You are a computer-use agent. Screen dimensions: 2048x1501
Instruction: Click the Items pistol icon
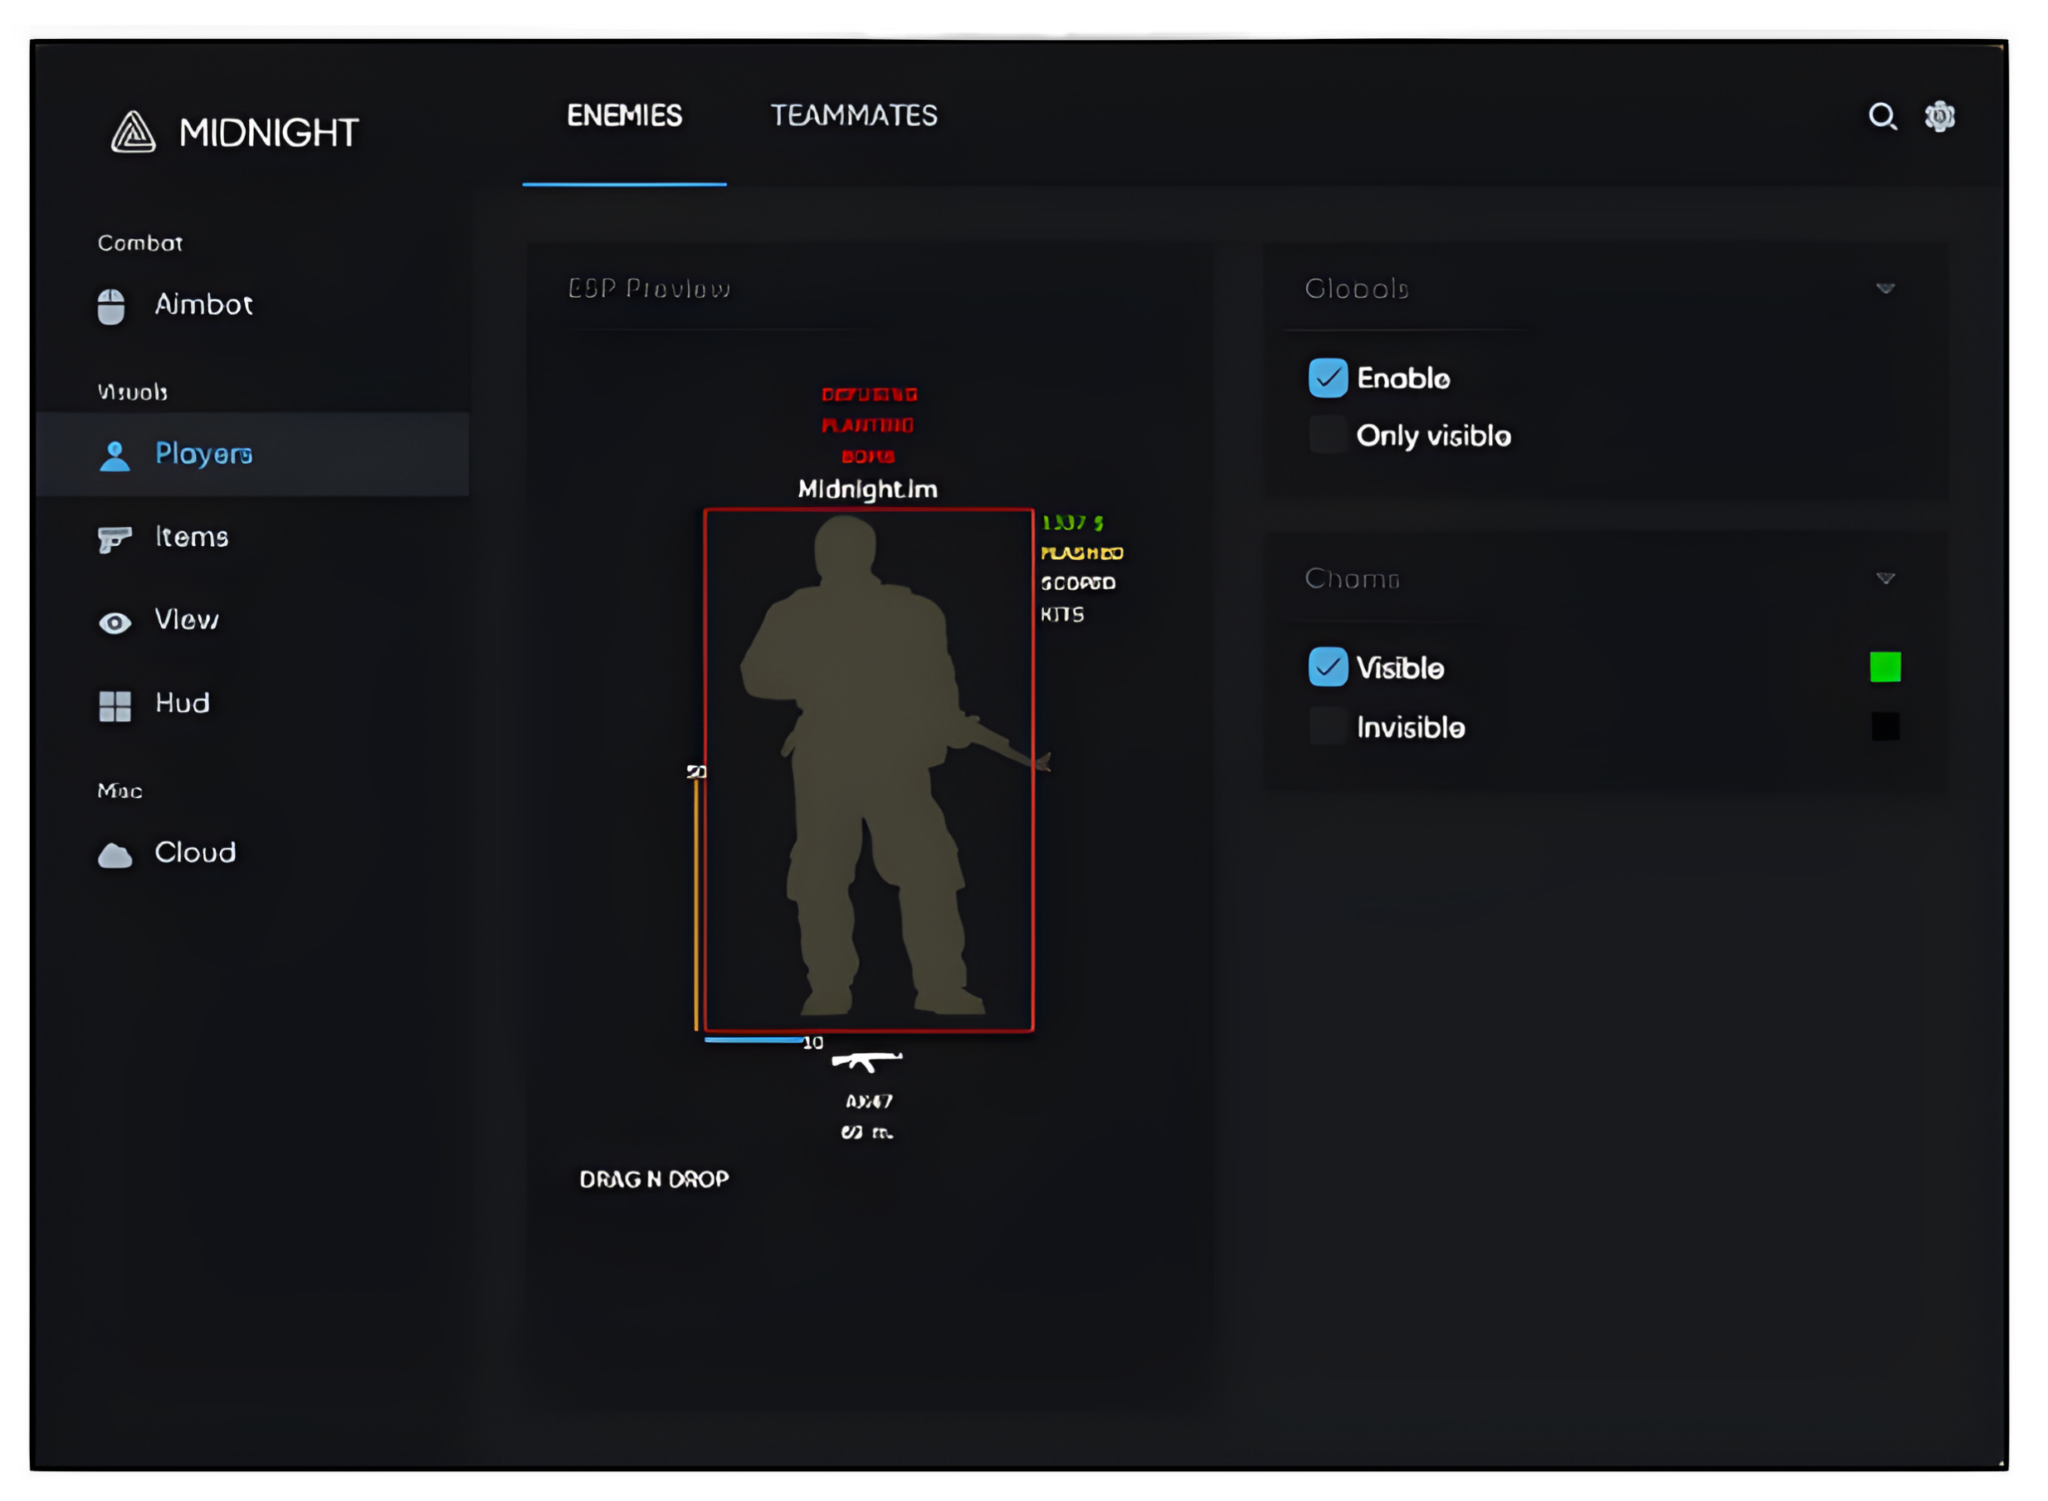tap(115, 538)
